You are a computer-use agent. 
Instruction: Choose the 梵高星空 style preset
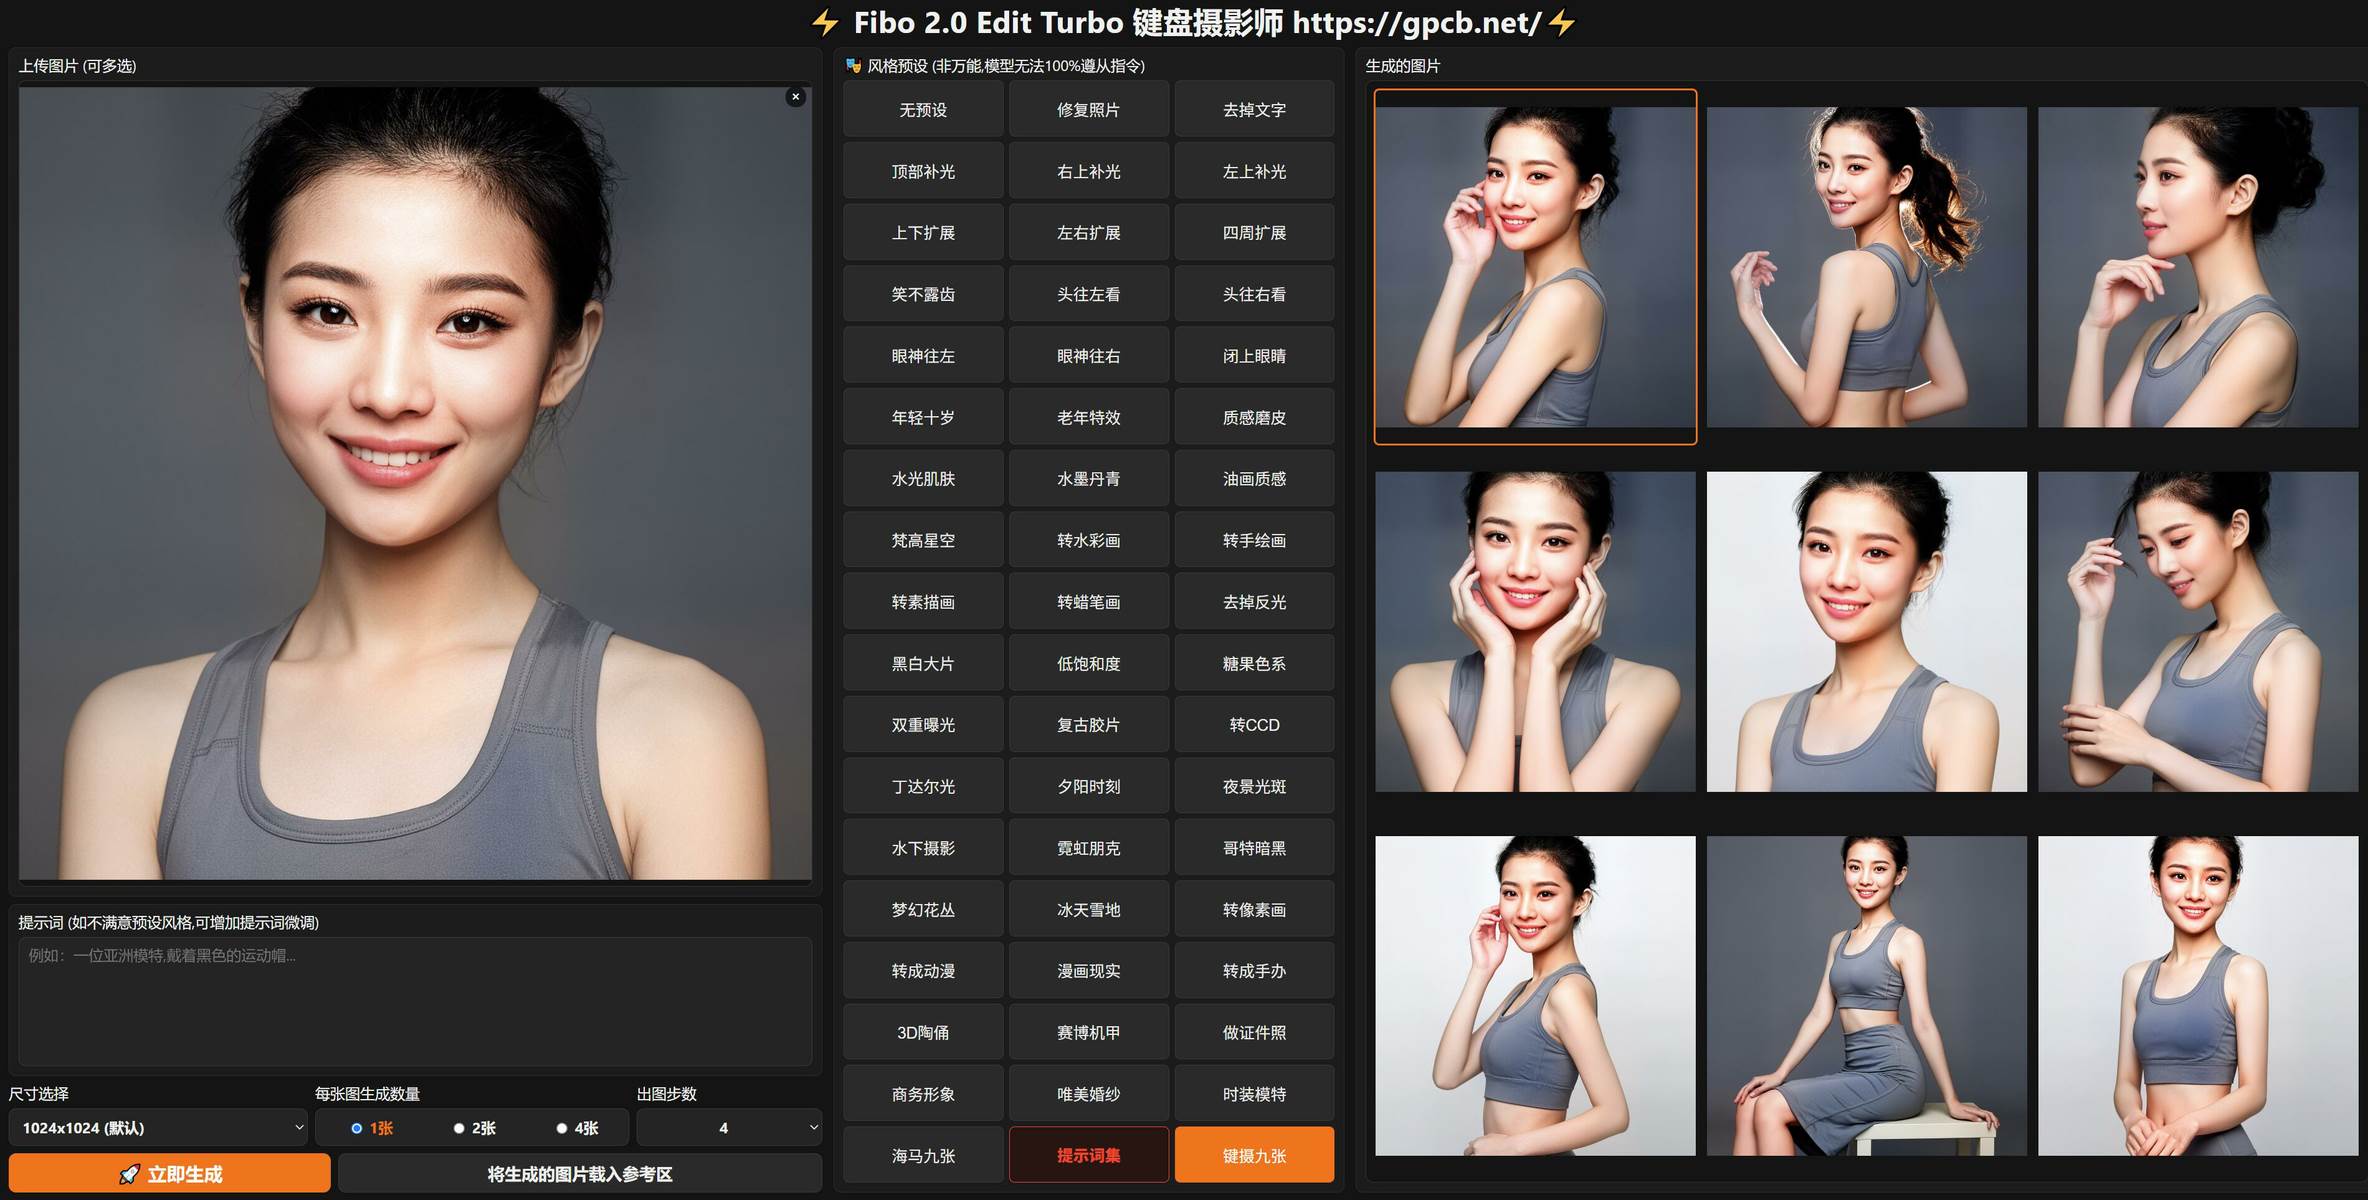[x=923, y=541]
